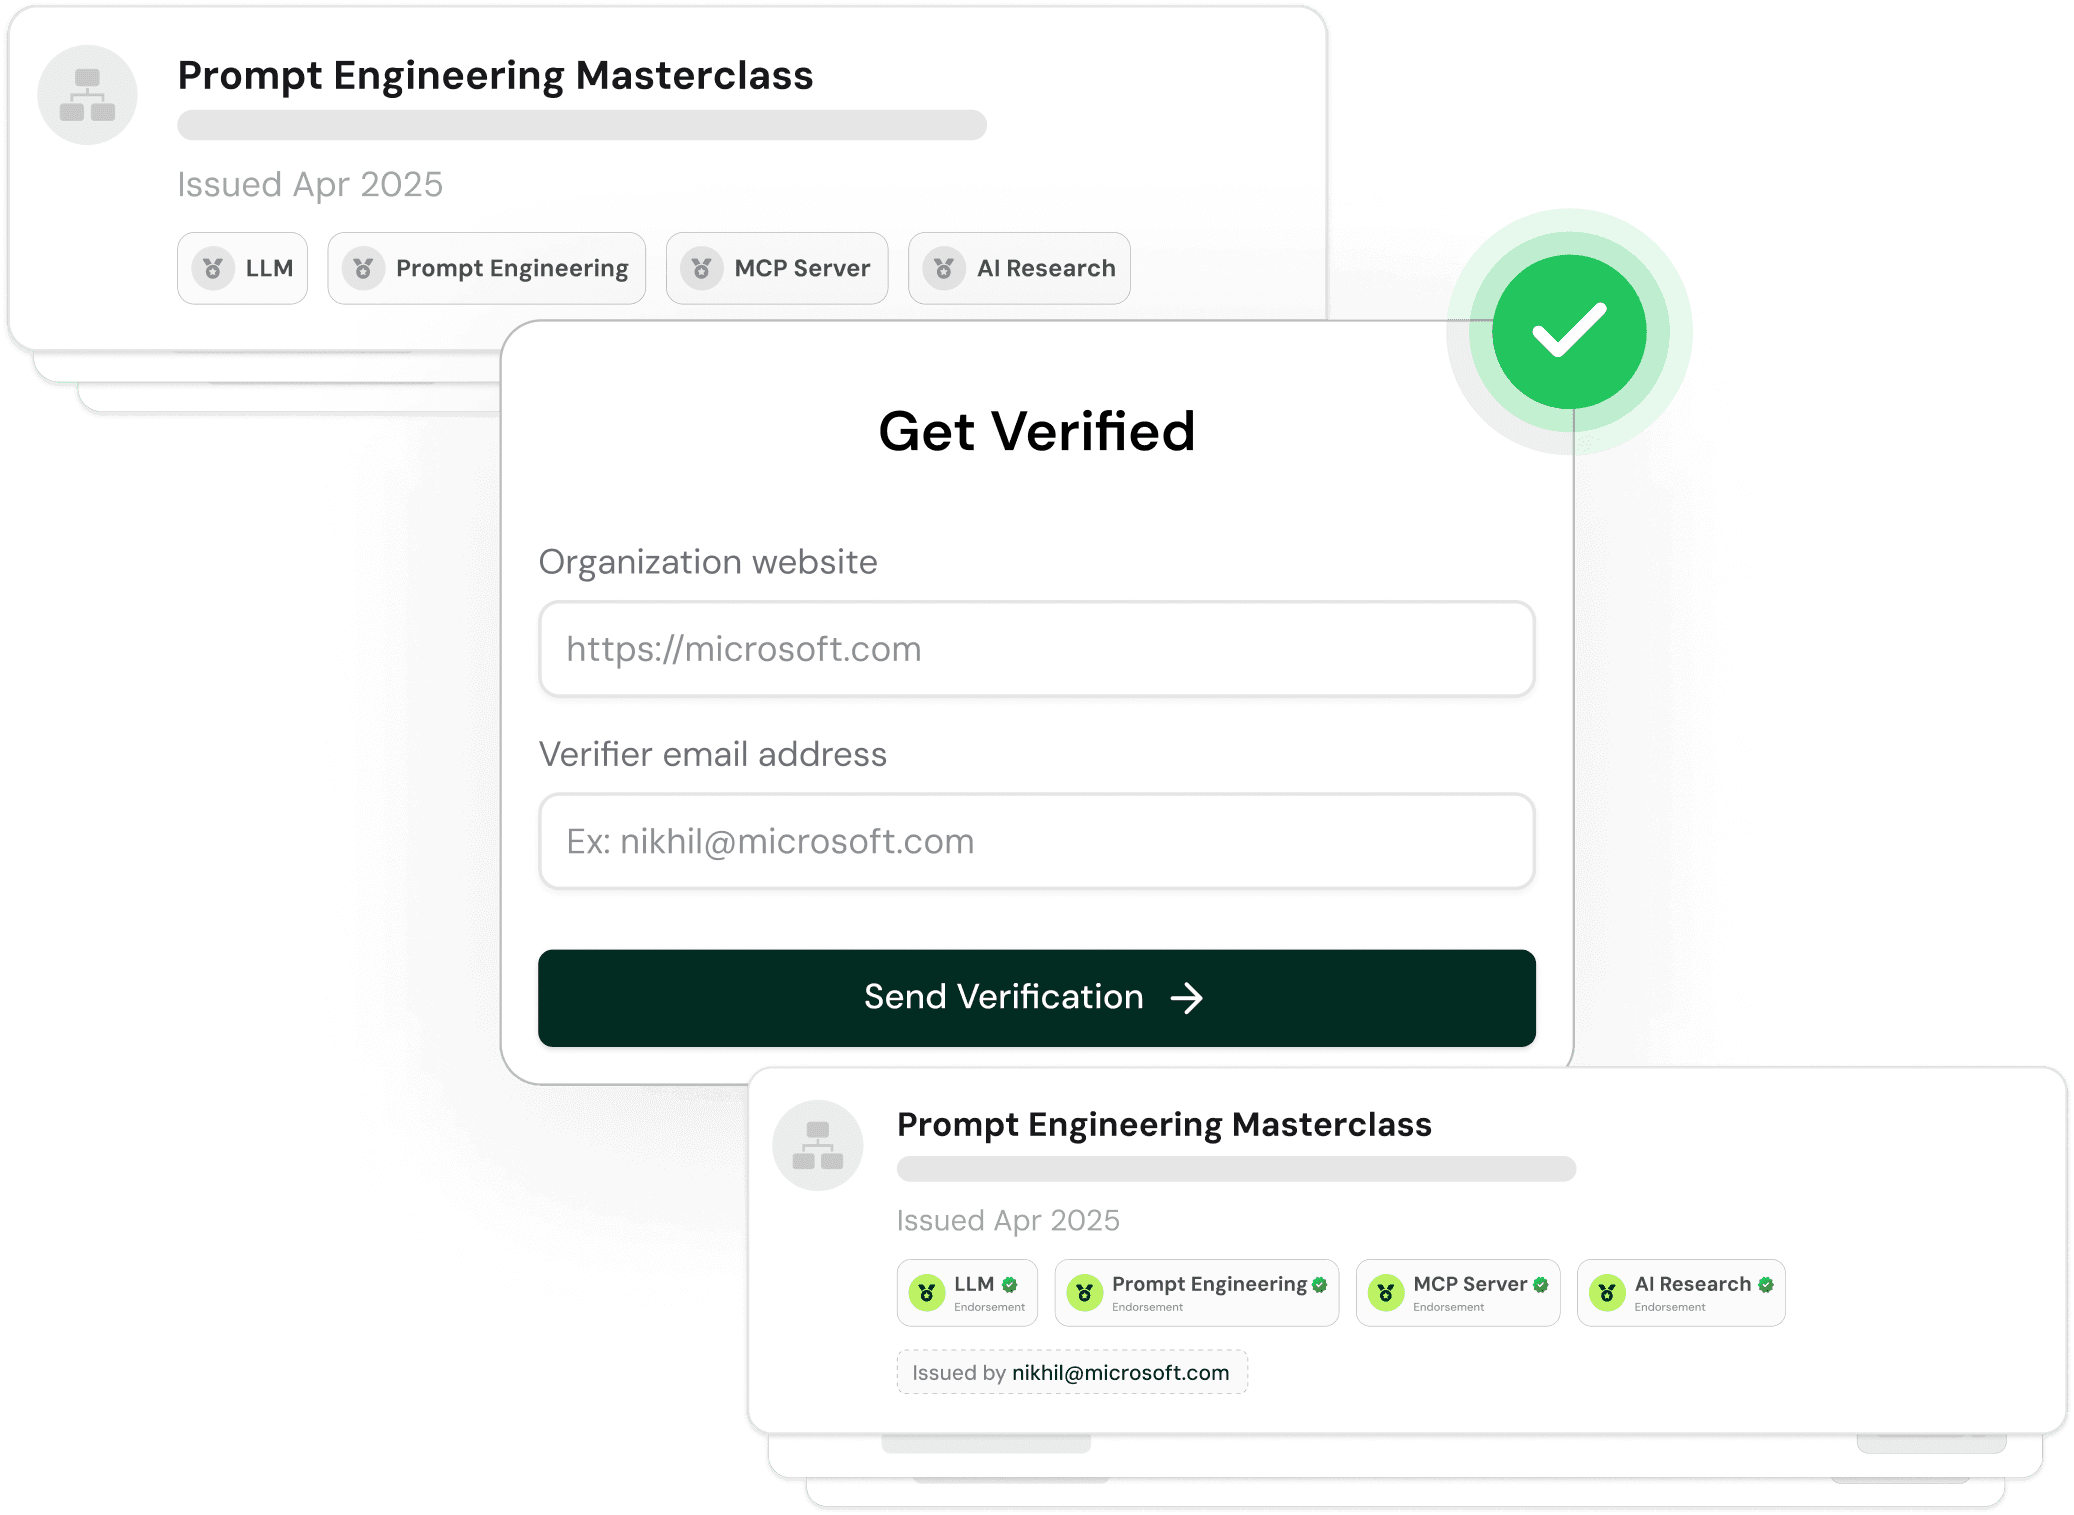This screenshot has width=2074, height=1515.
Task: Toggle the verified badge on AI Research Endorsement
Action: tap(1764, 1283)
